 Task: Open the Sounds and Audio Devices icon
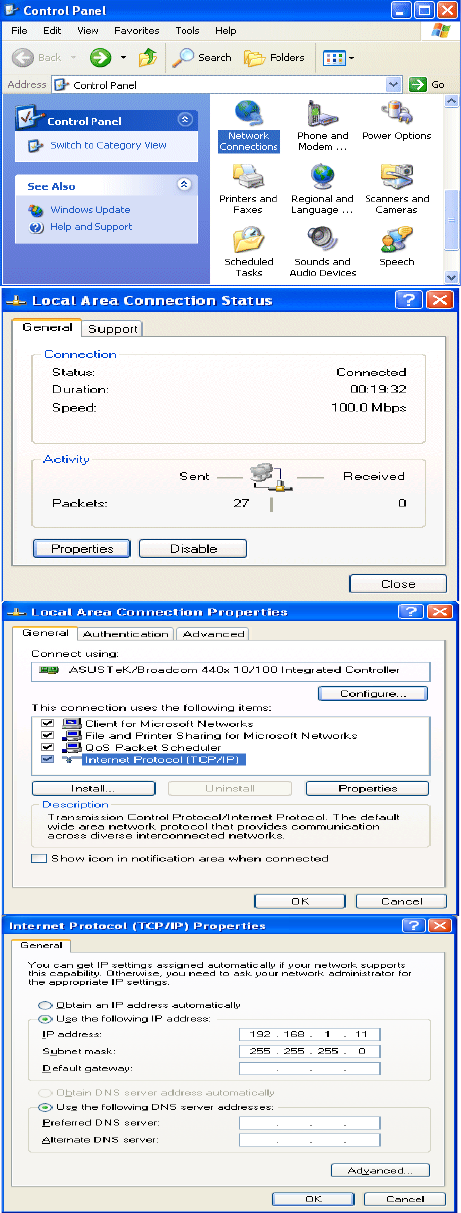pos(322,252)
